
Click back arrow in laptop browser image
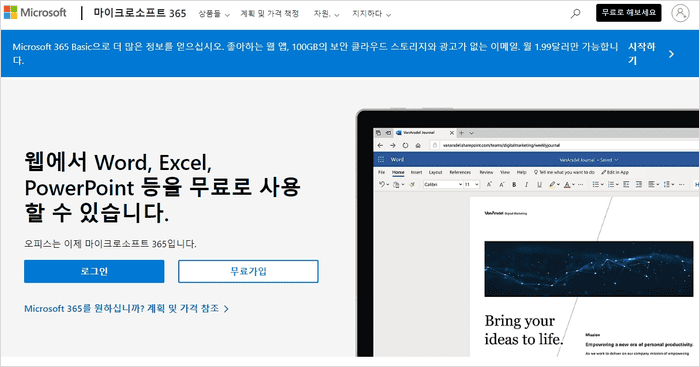pos(380,146)
